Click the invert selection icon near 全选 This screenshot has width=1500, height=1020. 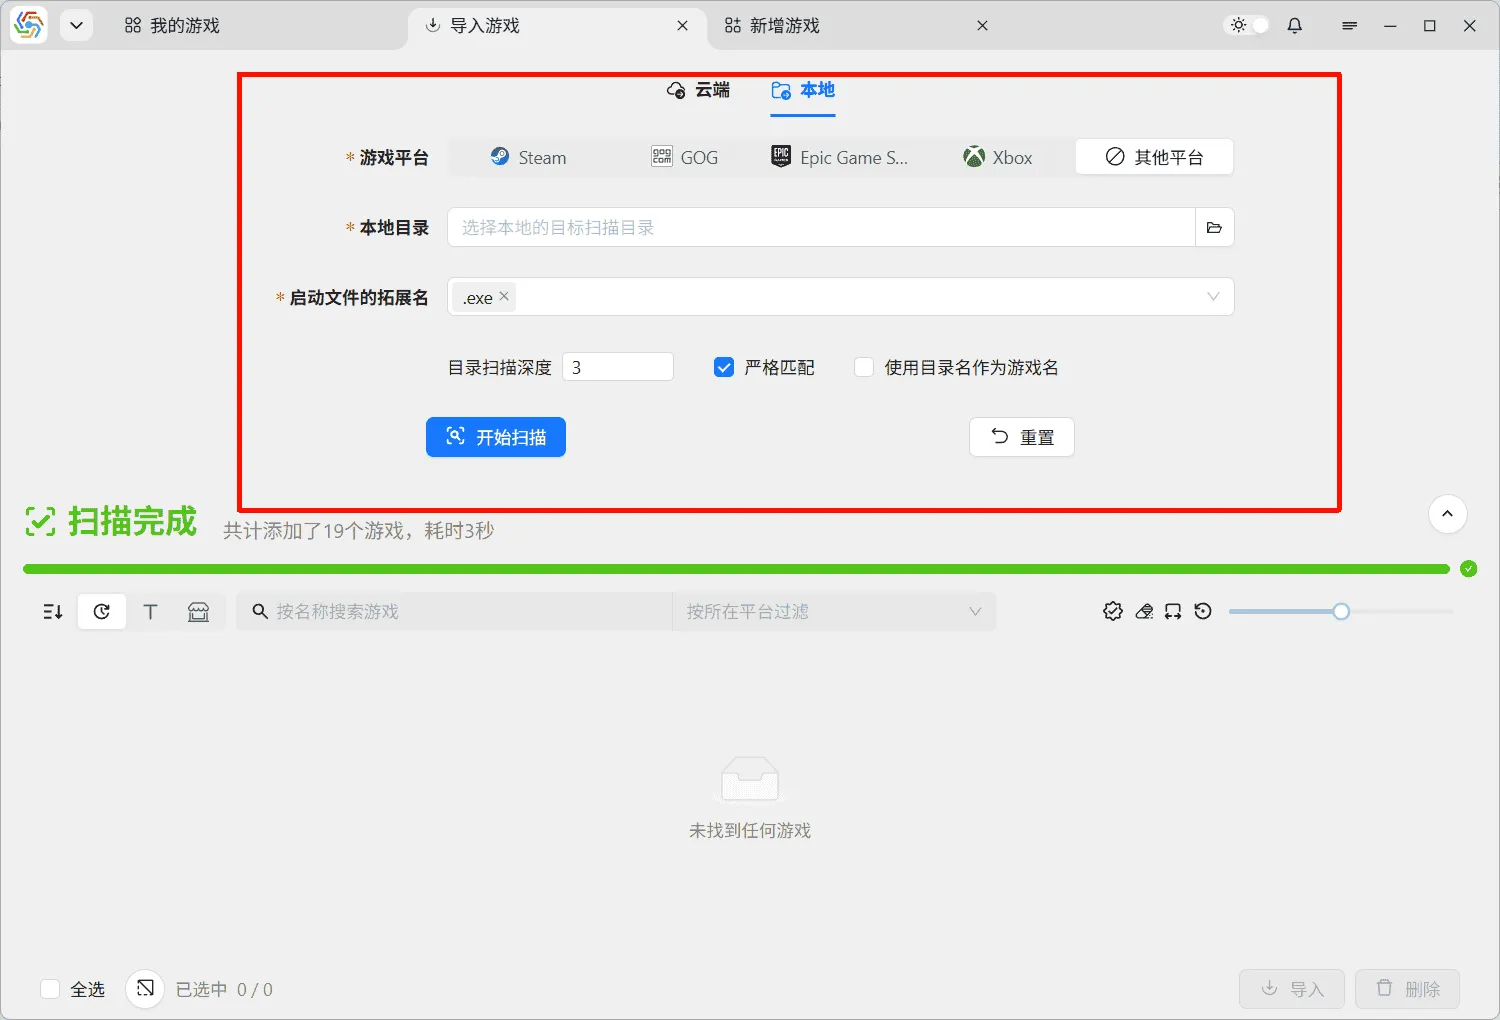pyautogui.click(x=145, y=989)
